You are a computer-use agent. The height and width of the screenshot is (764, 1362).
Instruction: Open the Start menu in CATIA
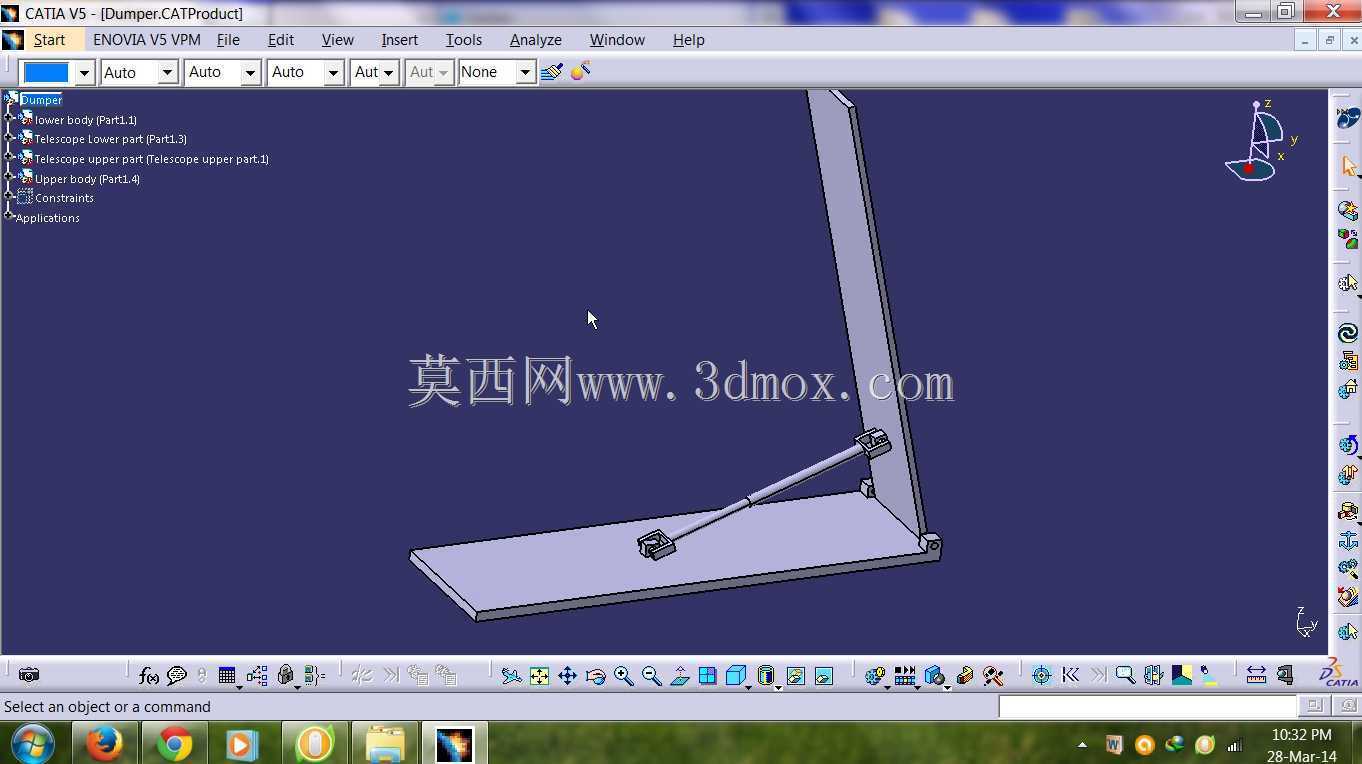pyautogui.click(x=49, y=40)
